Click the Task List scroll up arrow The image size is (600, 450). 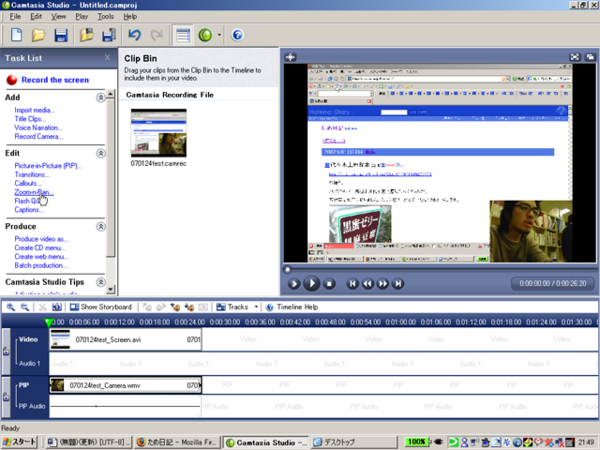tap(111, 94)
